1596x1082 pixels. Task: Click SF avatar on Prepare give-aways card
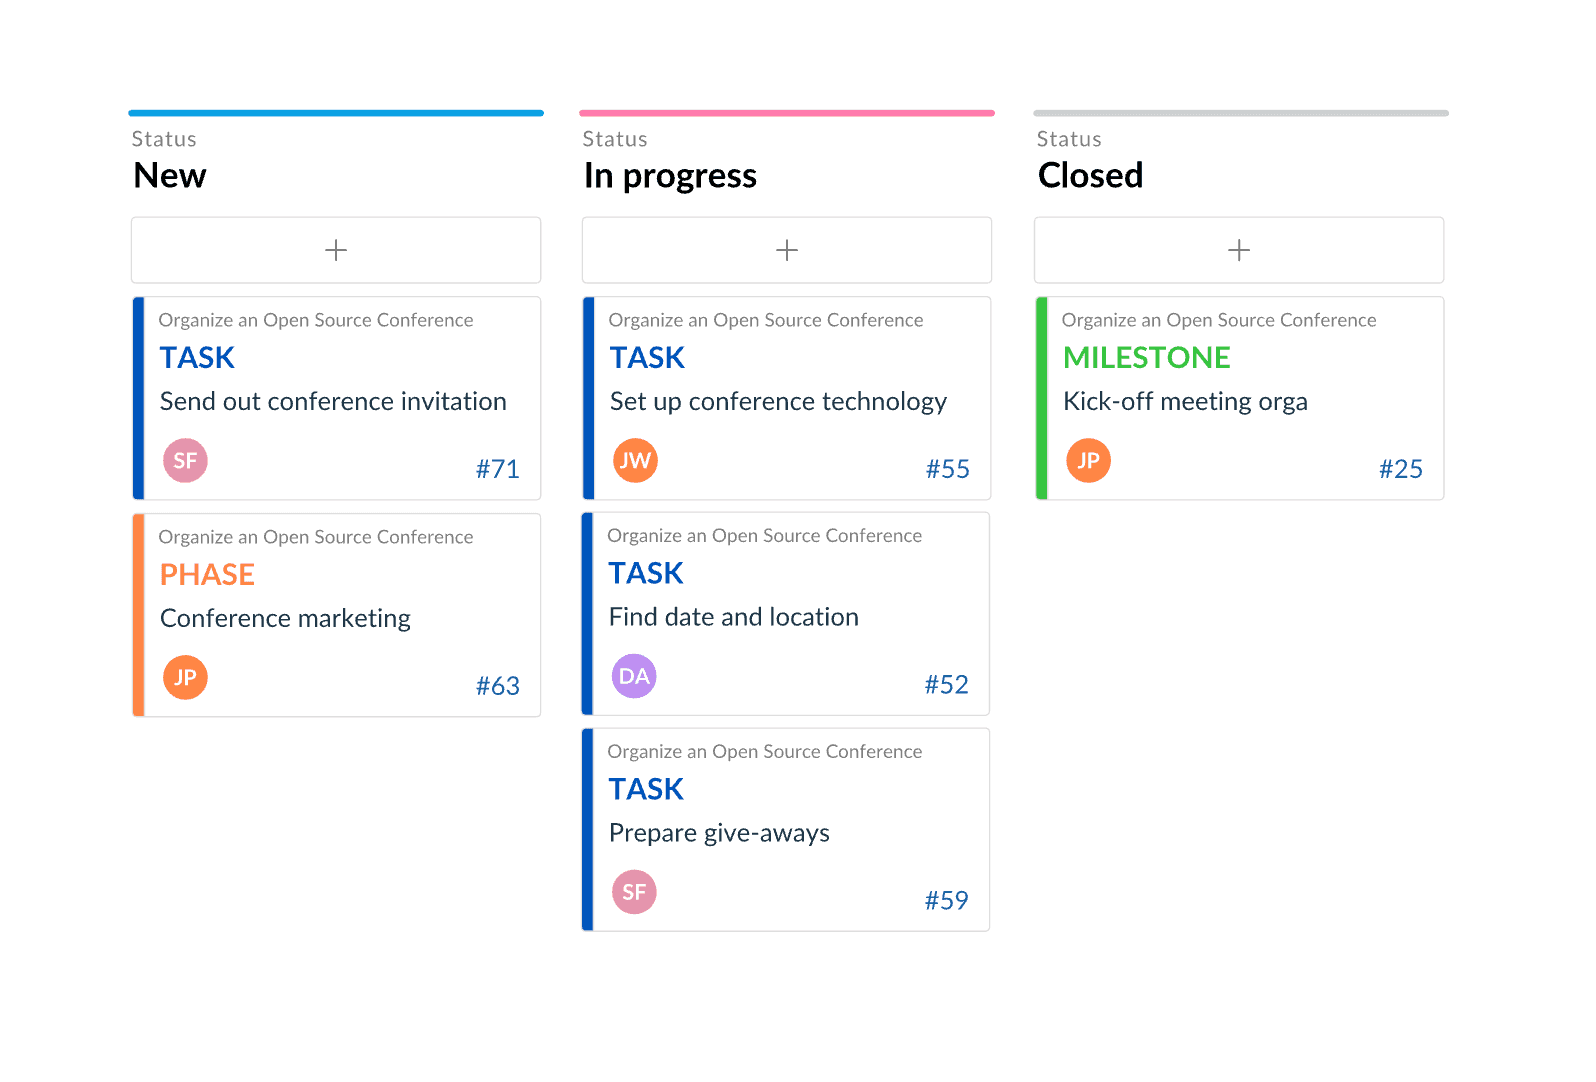click(634, 892)
